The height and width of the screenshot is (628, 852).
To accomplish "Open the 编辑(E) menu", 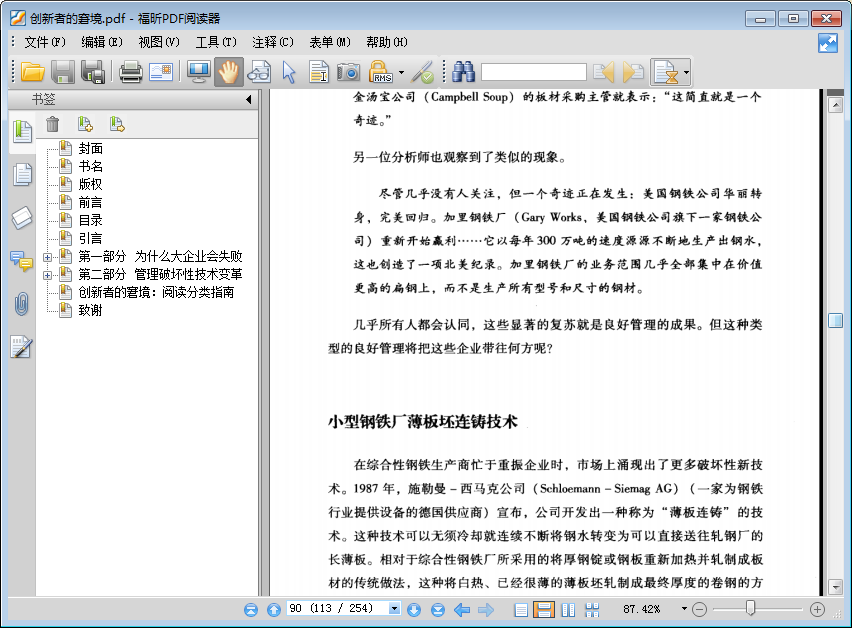I will tap(102, 42).
